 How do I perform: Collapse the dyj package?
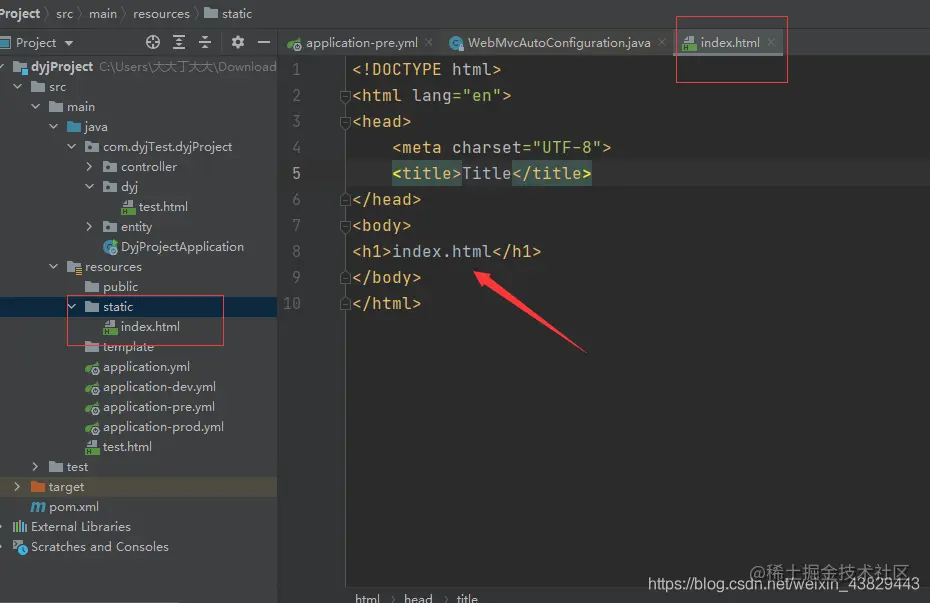click(x=90, y=186)
